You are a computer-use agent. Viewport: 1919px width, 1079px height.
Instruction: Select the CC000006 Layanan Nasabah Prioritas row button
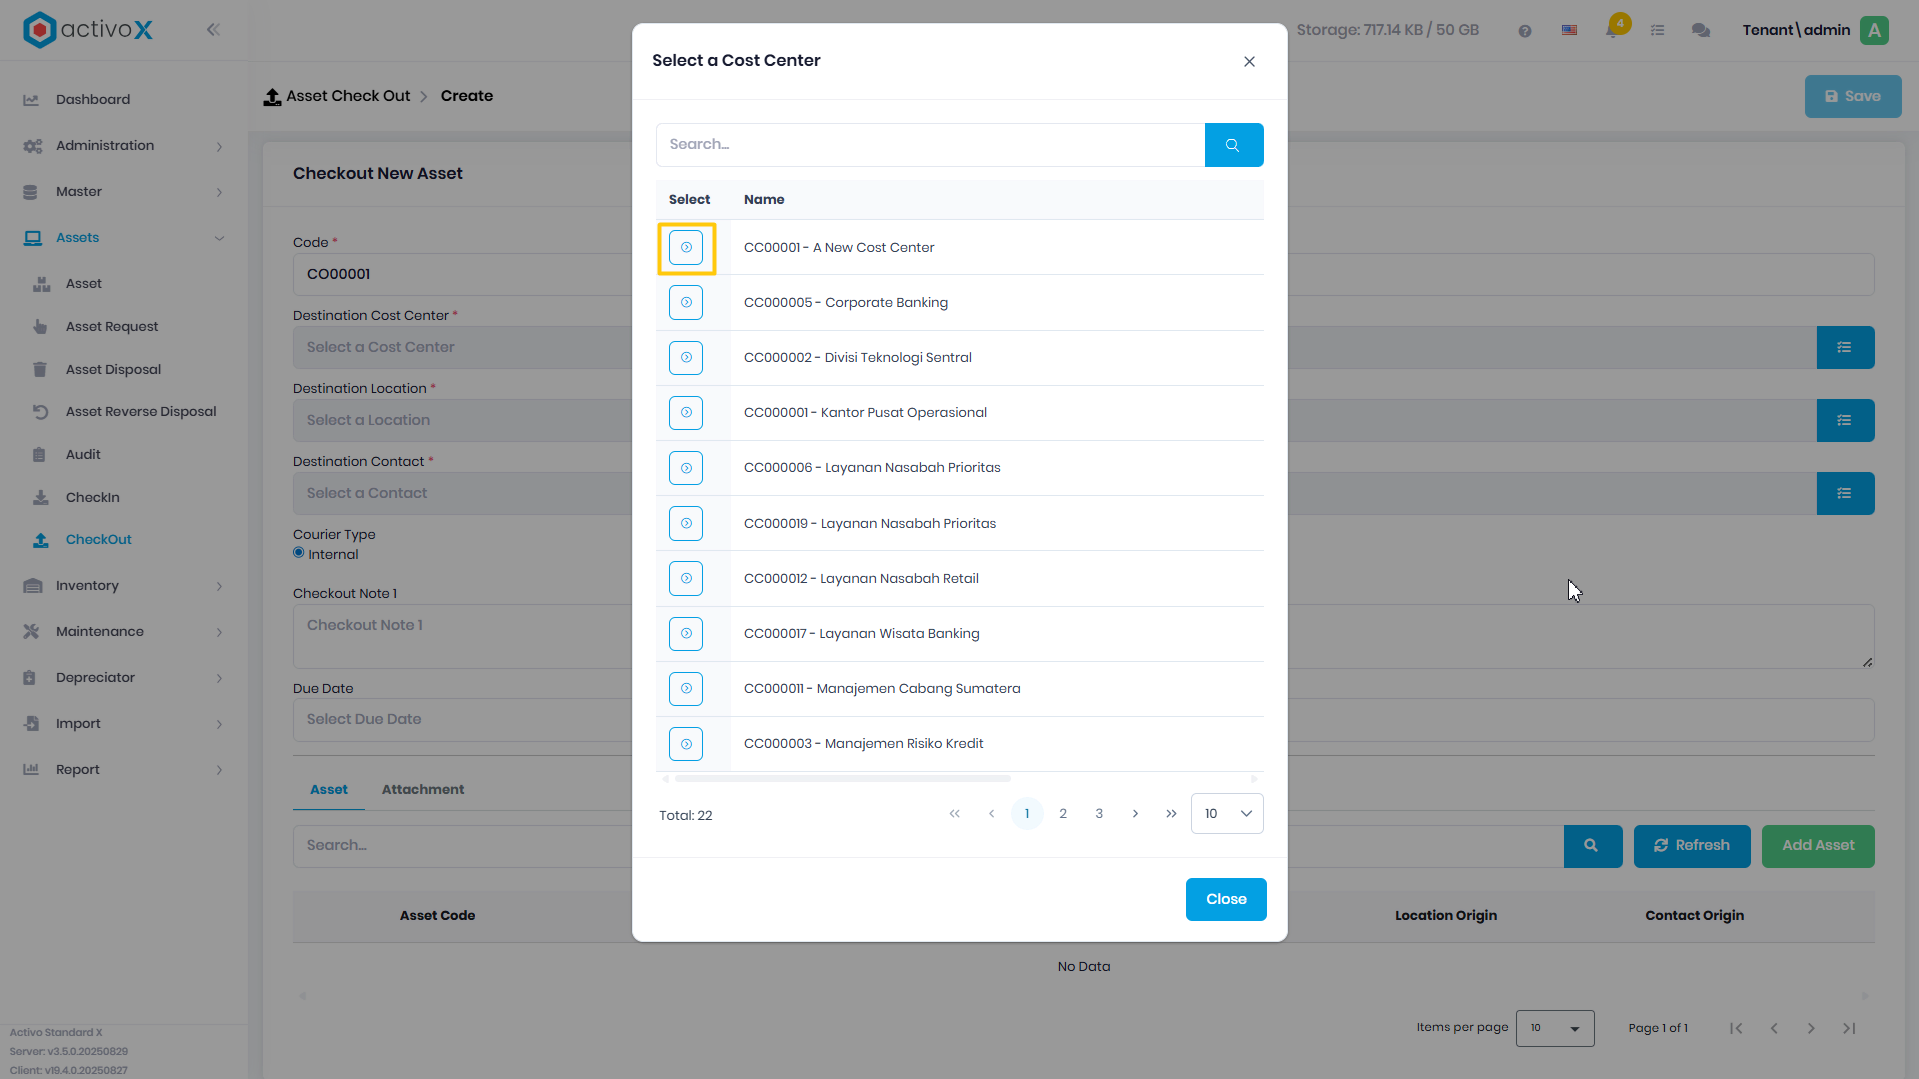[686, 468]
